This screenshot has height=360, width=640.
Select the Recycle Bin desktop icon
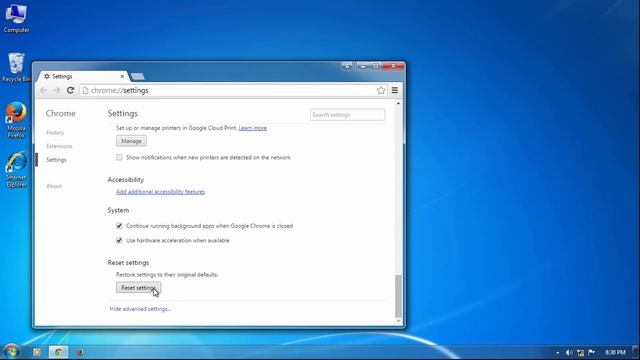point(16,67)
